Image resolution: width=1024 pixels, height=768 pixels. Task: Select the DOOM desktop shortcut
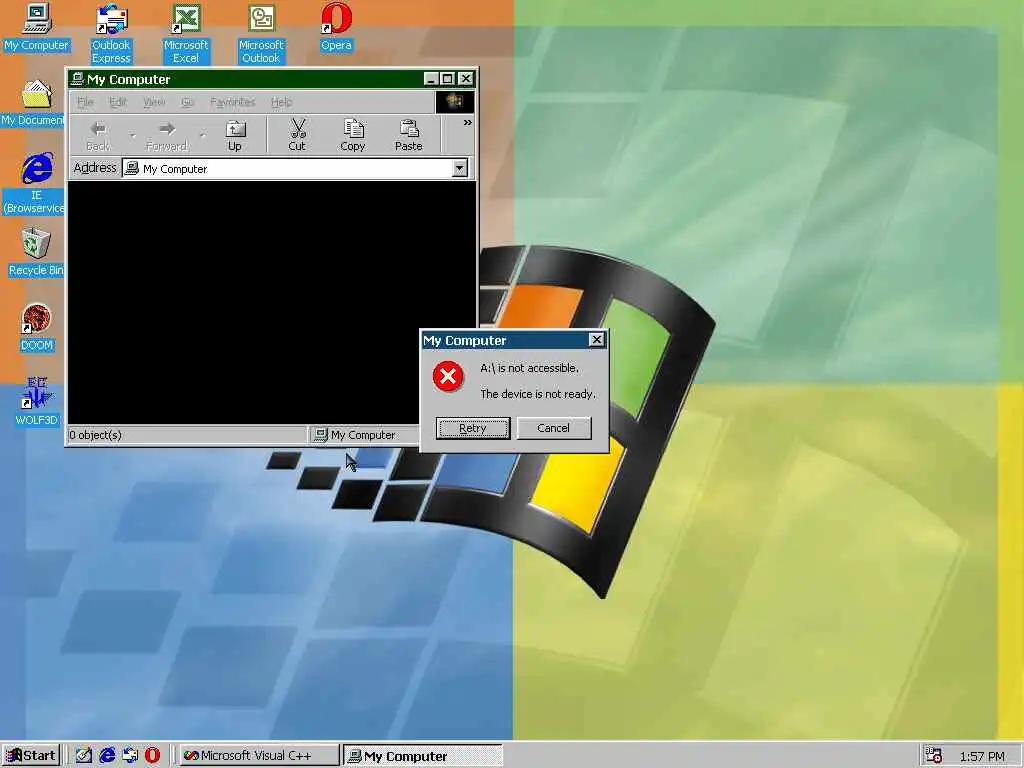[37, 328]
